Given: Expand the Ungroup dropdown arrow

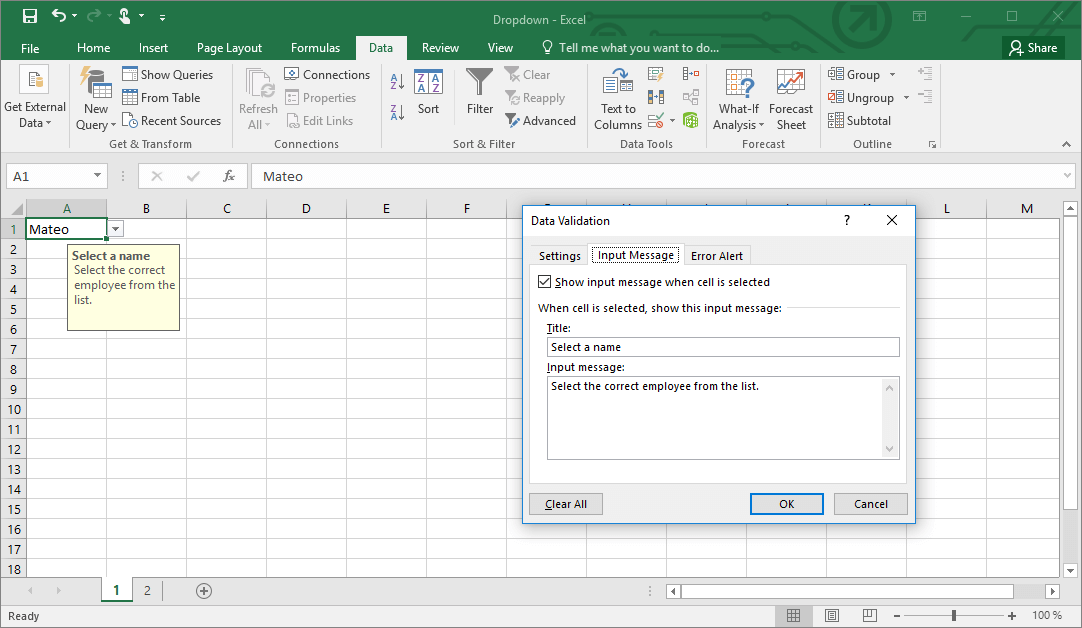Looking at the screenshot, I should [x=906, y=98].
